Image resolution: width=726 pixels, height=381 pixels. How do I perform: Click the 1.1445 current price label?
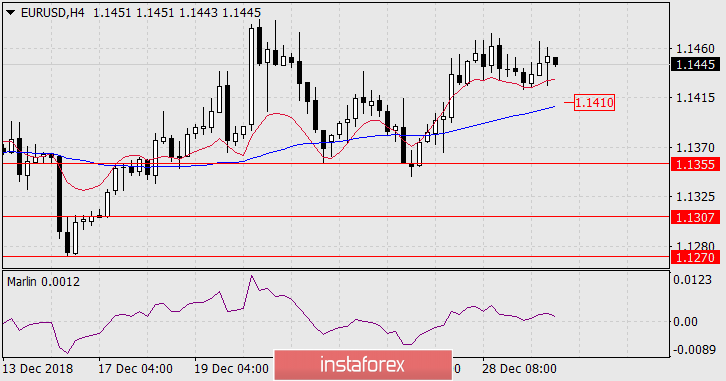pyautogui.click(x=695, y=64)
